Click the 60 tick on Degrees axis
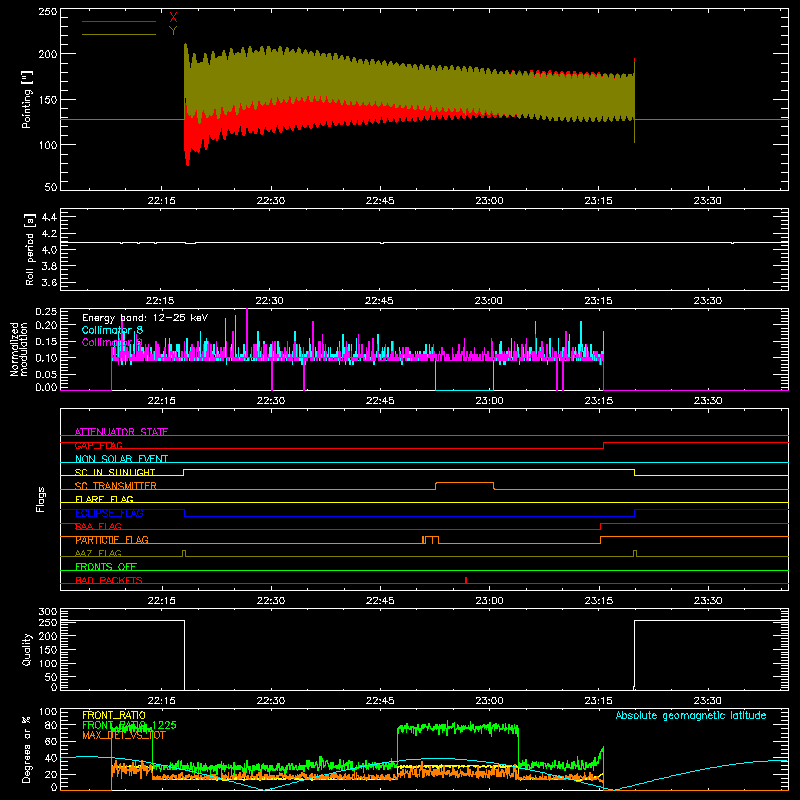 coord(52,741)
